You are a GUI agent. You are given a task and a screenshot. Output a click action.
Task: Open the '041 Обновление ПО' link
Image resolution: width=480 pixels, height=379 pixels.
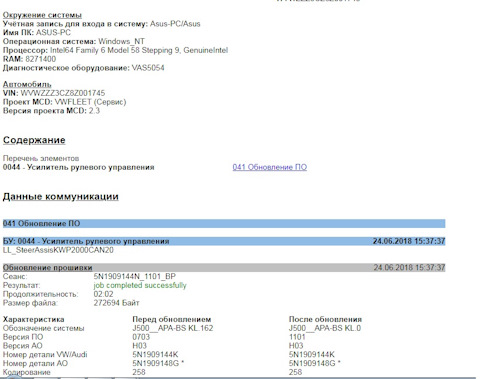point(270,167)
